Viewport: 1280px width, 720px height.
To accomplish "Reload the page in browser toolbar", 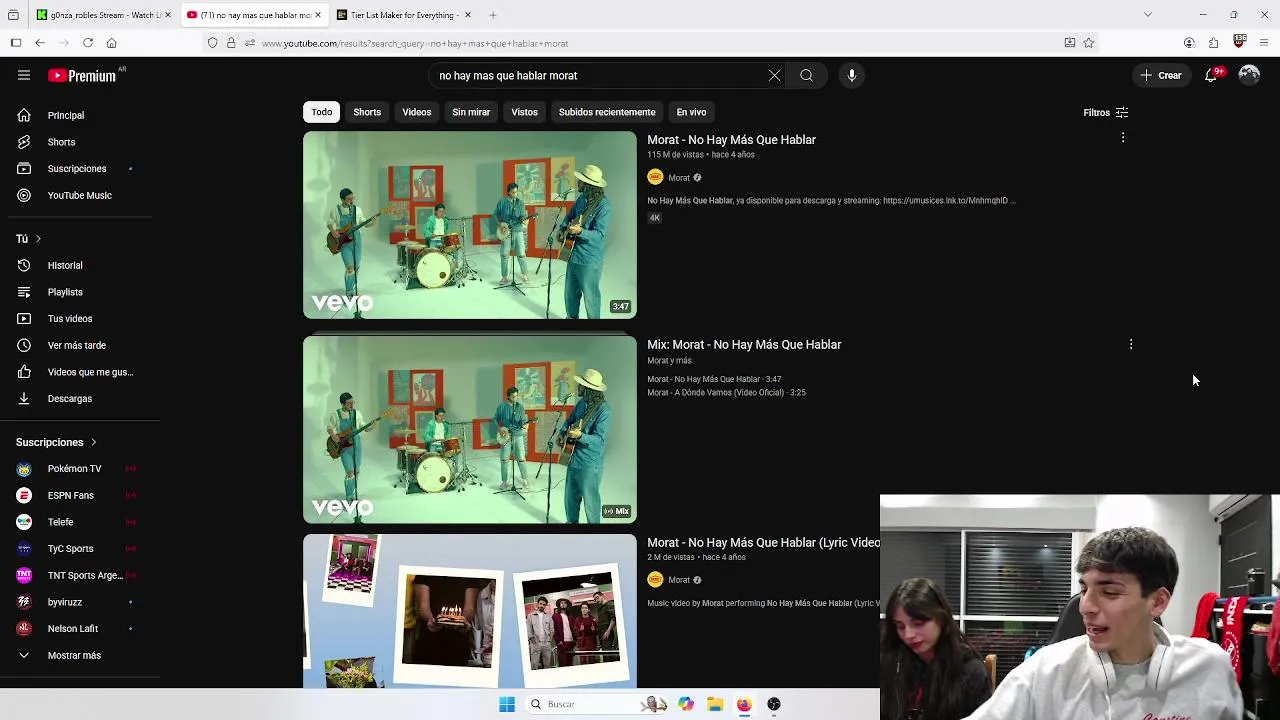I will pos(88,43).
